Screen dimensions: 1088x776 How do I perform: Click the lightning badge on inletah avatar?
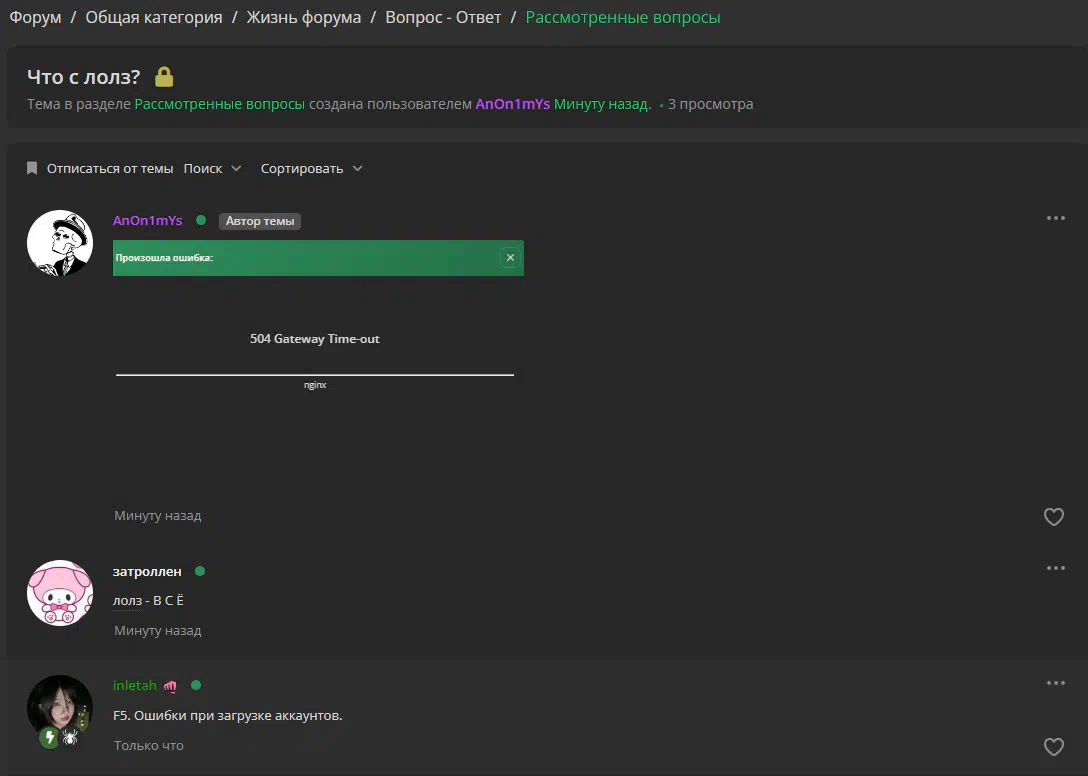coord(49,737)
